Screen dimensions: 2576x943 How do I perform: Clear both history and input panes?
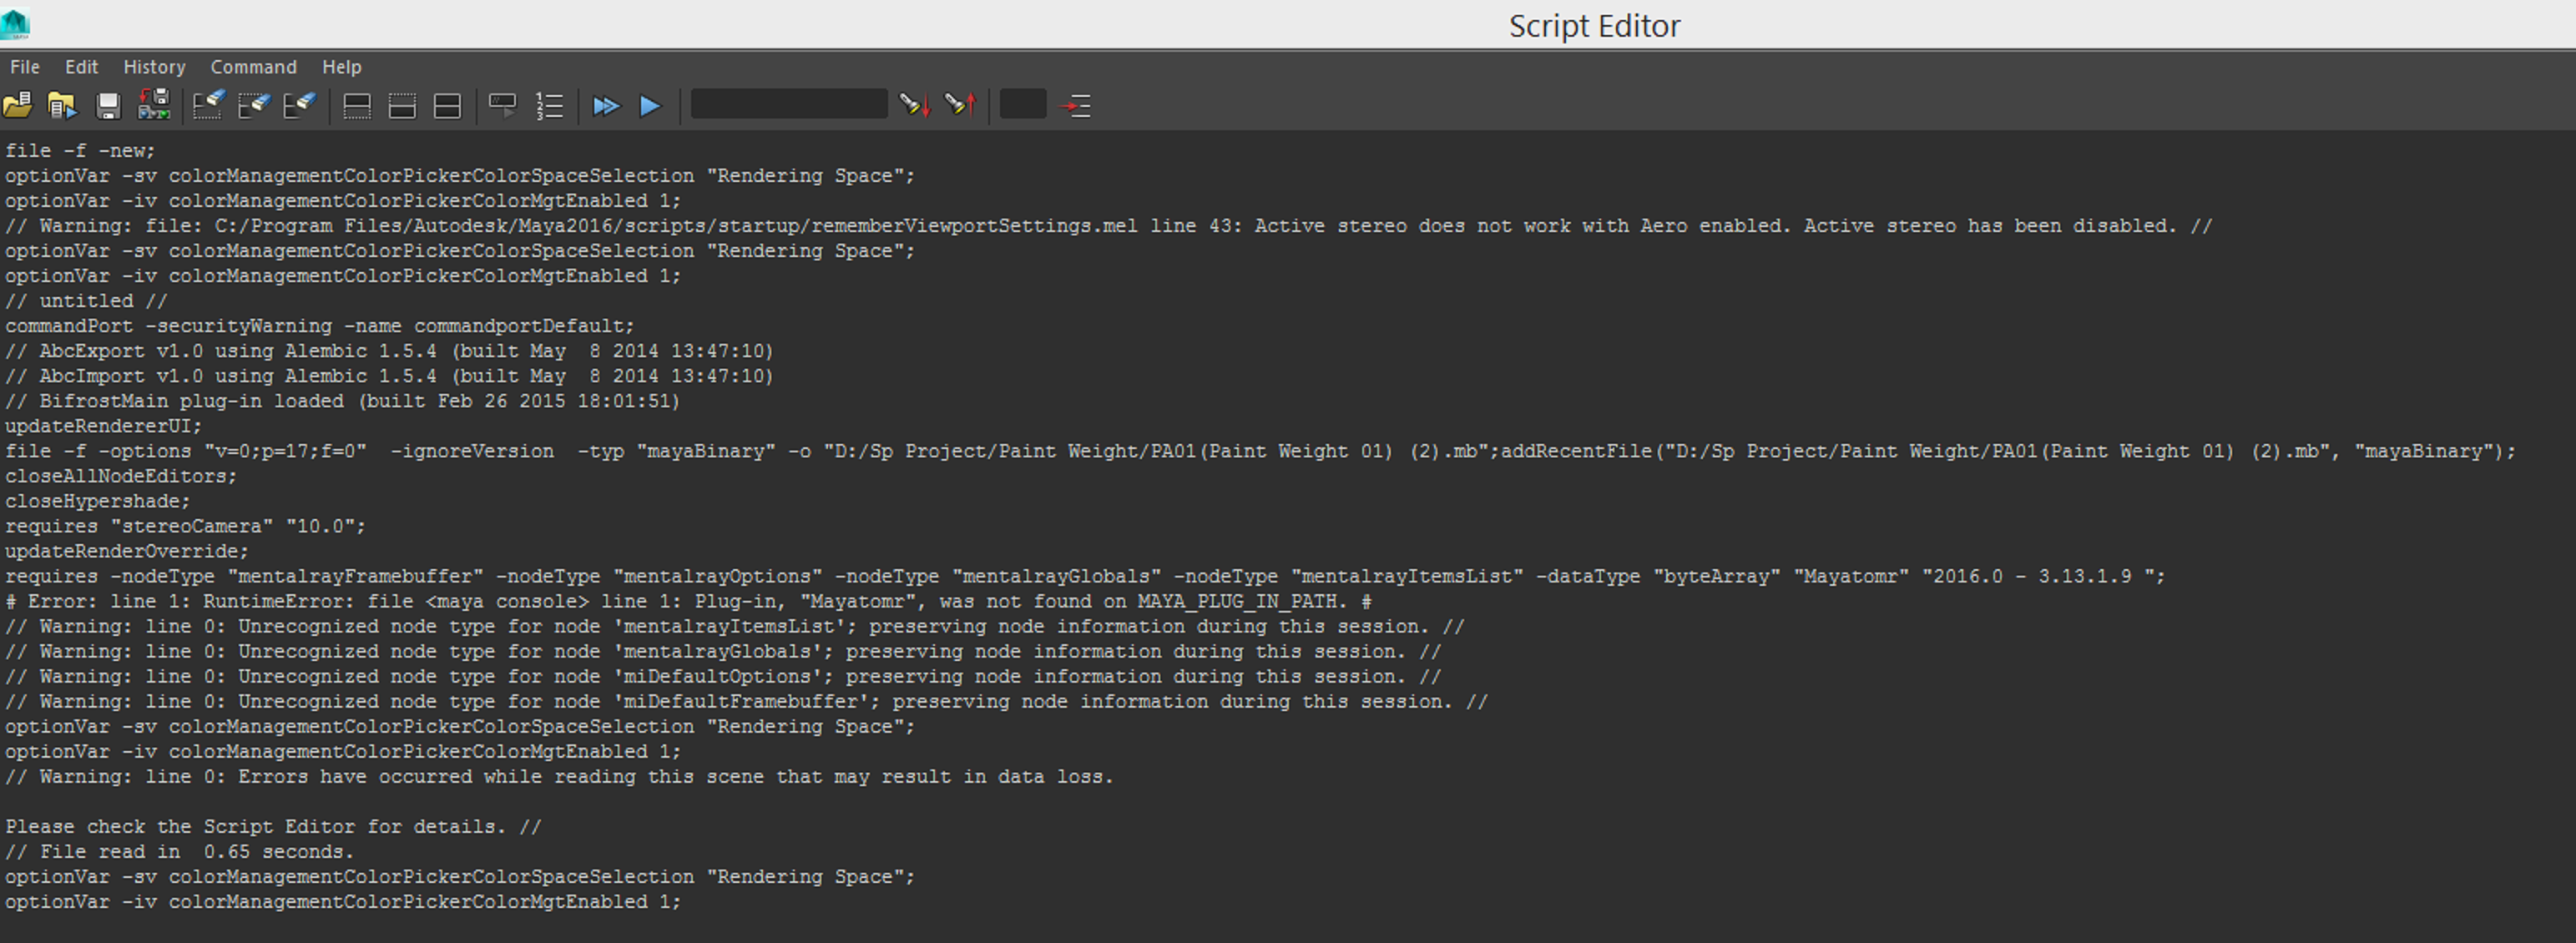click(300, 105)
